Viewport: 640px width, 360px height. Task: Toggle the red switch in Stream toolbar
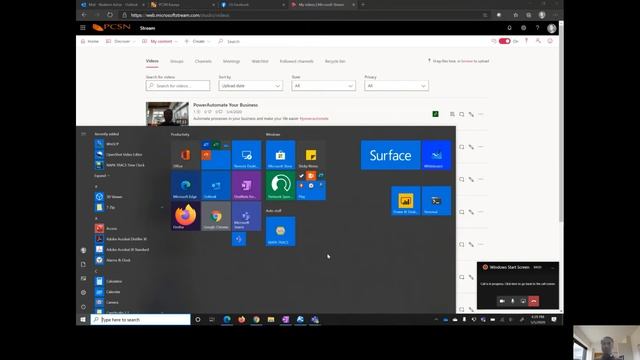[x=504, y=41]
